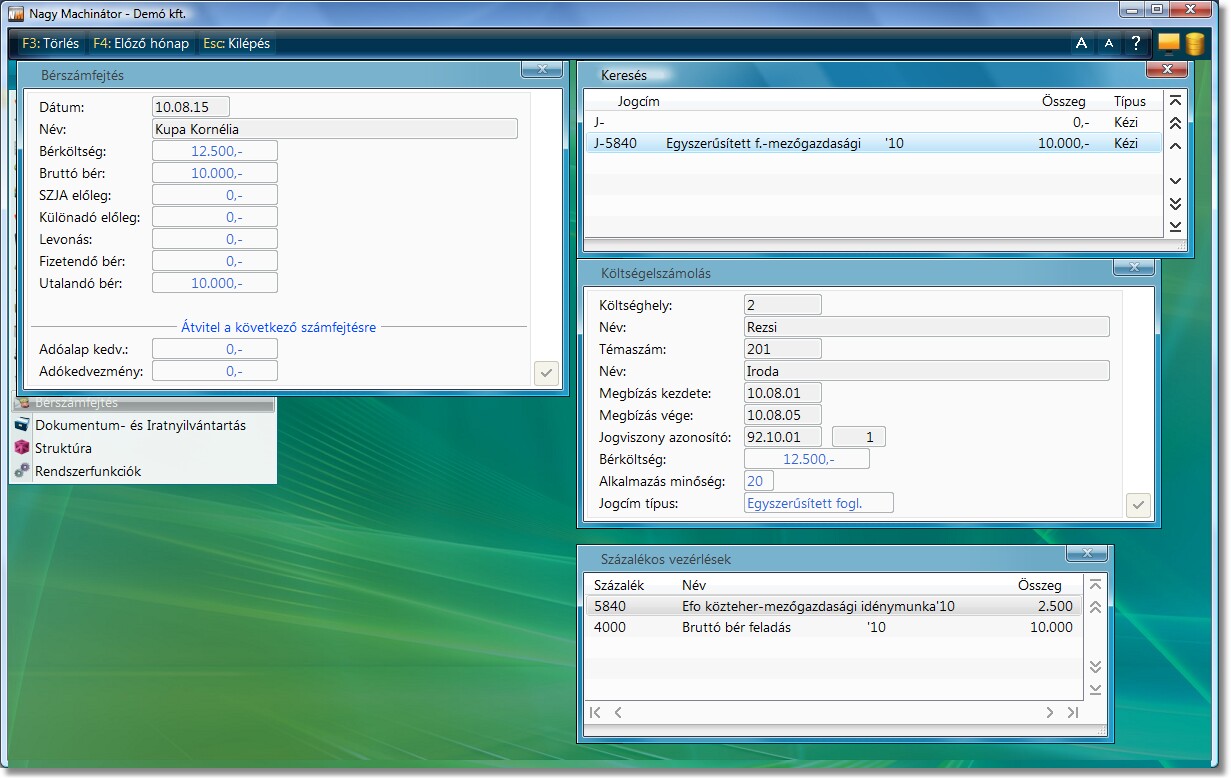
Task: Select Rendszerfunkciók in the side menu
Action: (x=88, y=471)
